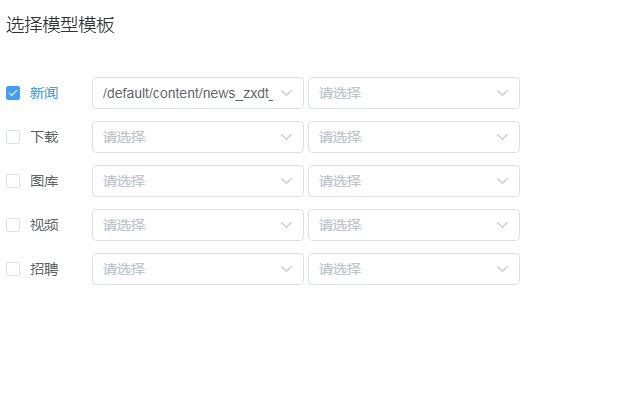Viewport: 640px width, 408px height.
Task: Open first 请选择 dropdown for 招聘
Action: click(197, 269)
